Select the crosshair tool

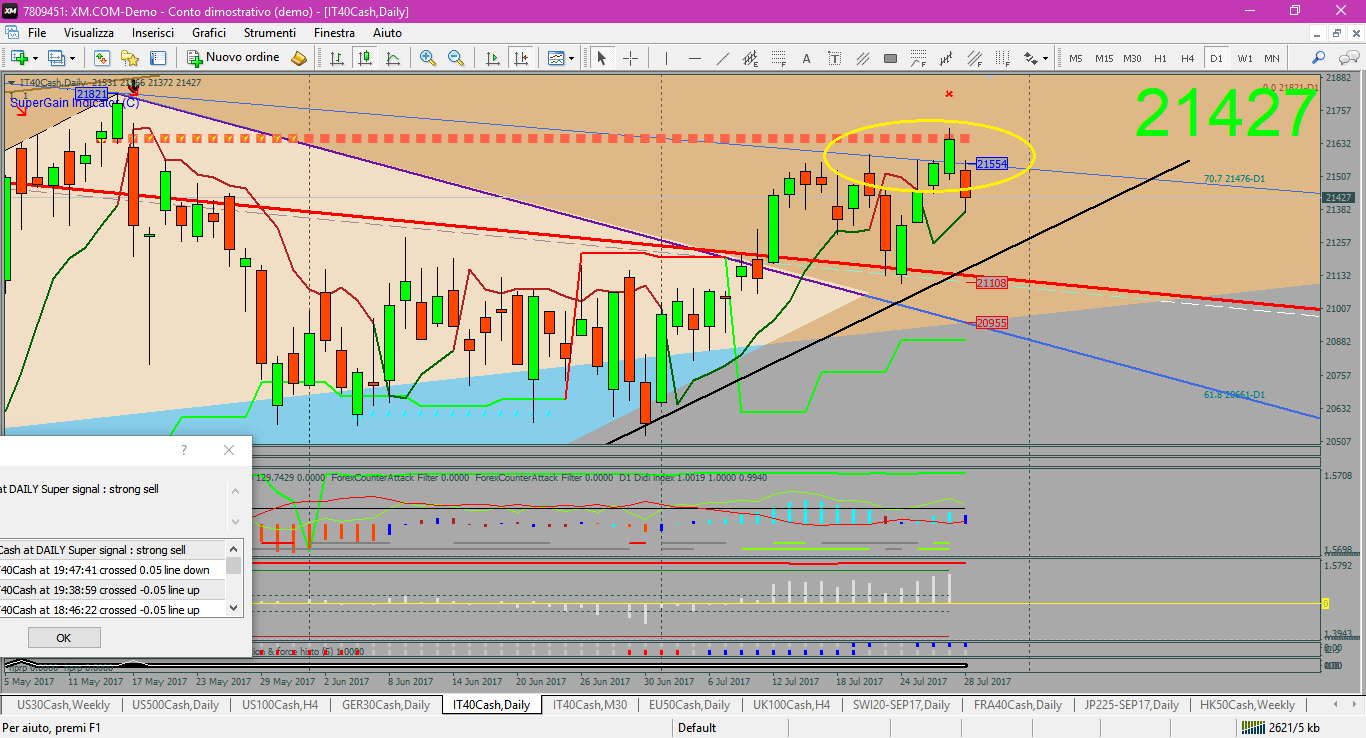630,58
